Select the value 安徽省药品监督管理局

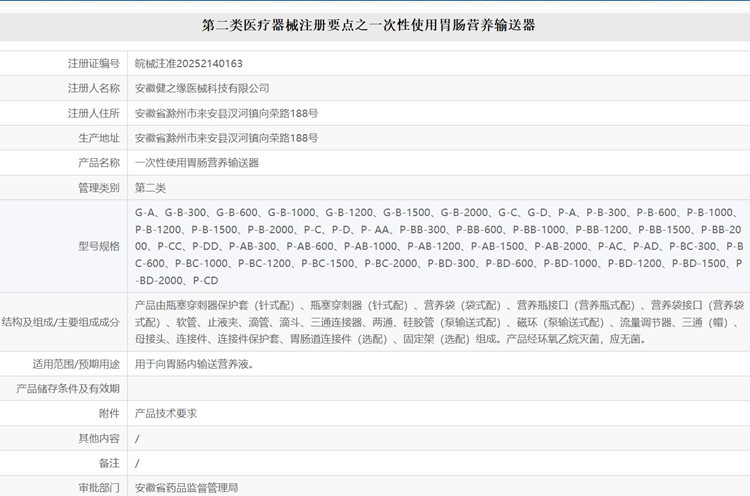186,488
